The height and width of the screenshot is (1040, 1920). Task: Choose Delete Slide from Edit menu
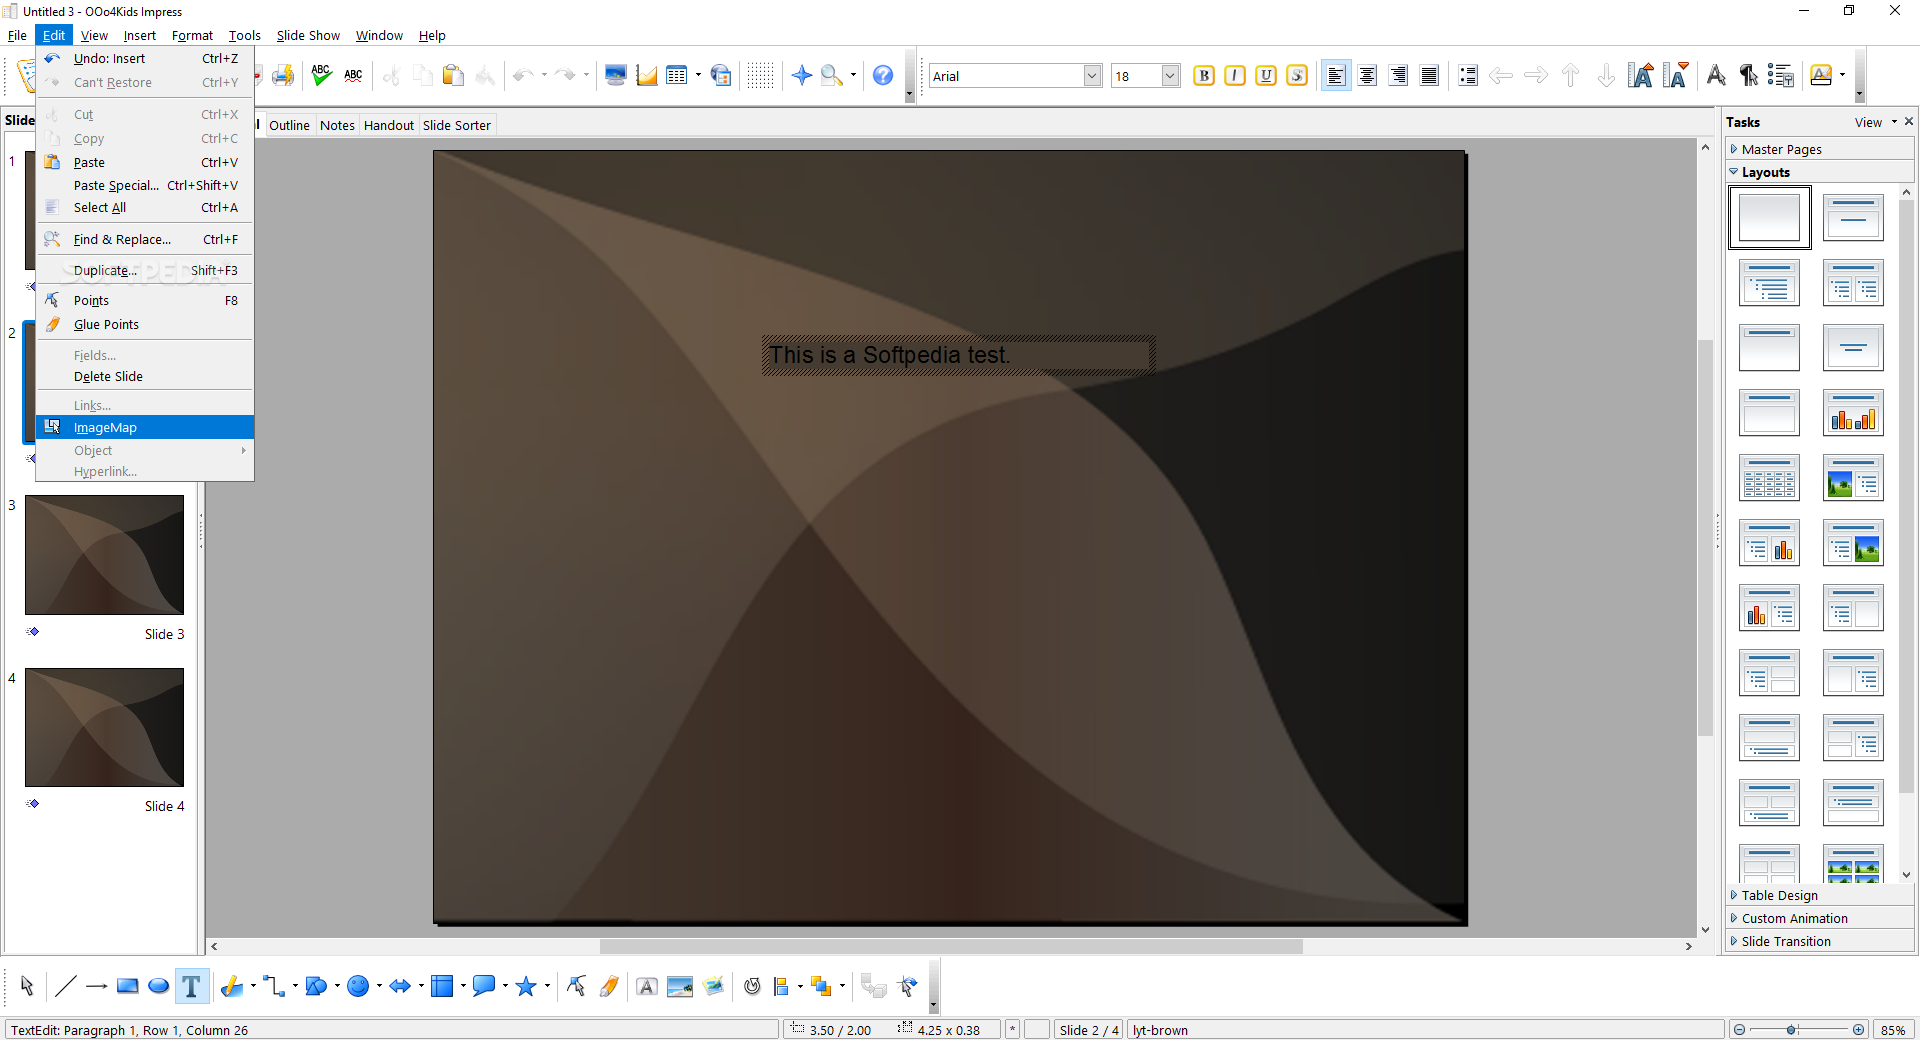(x=145, y=376)
